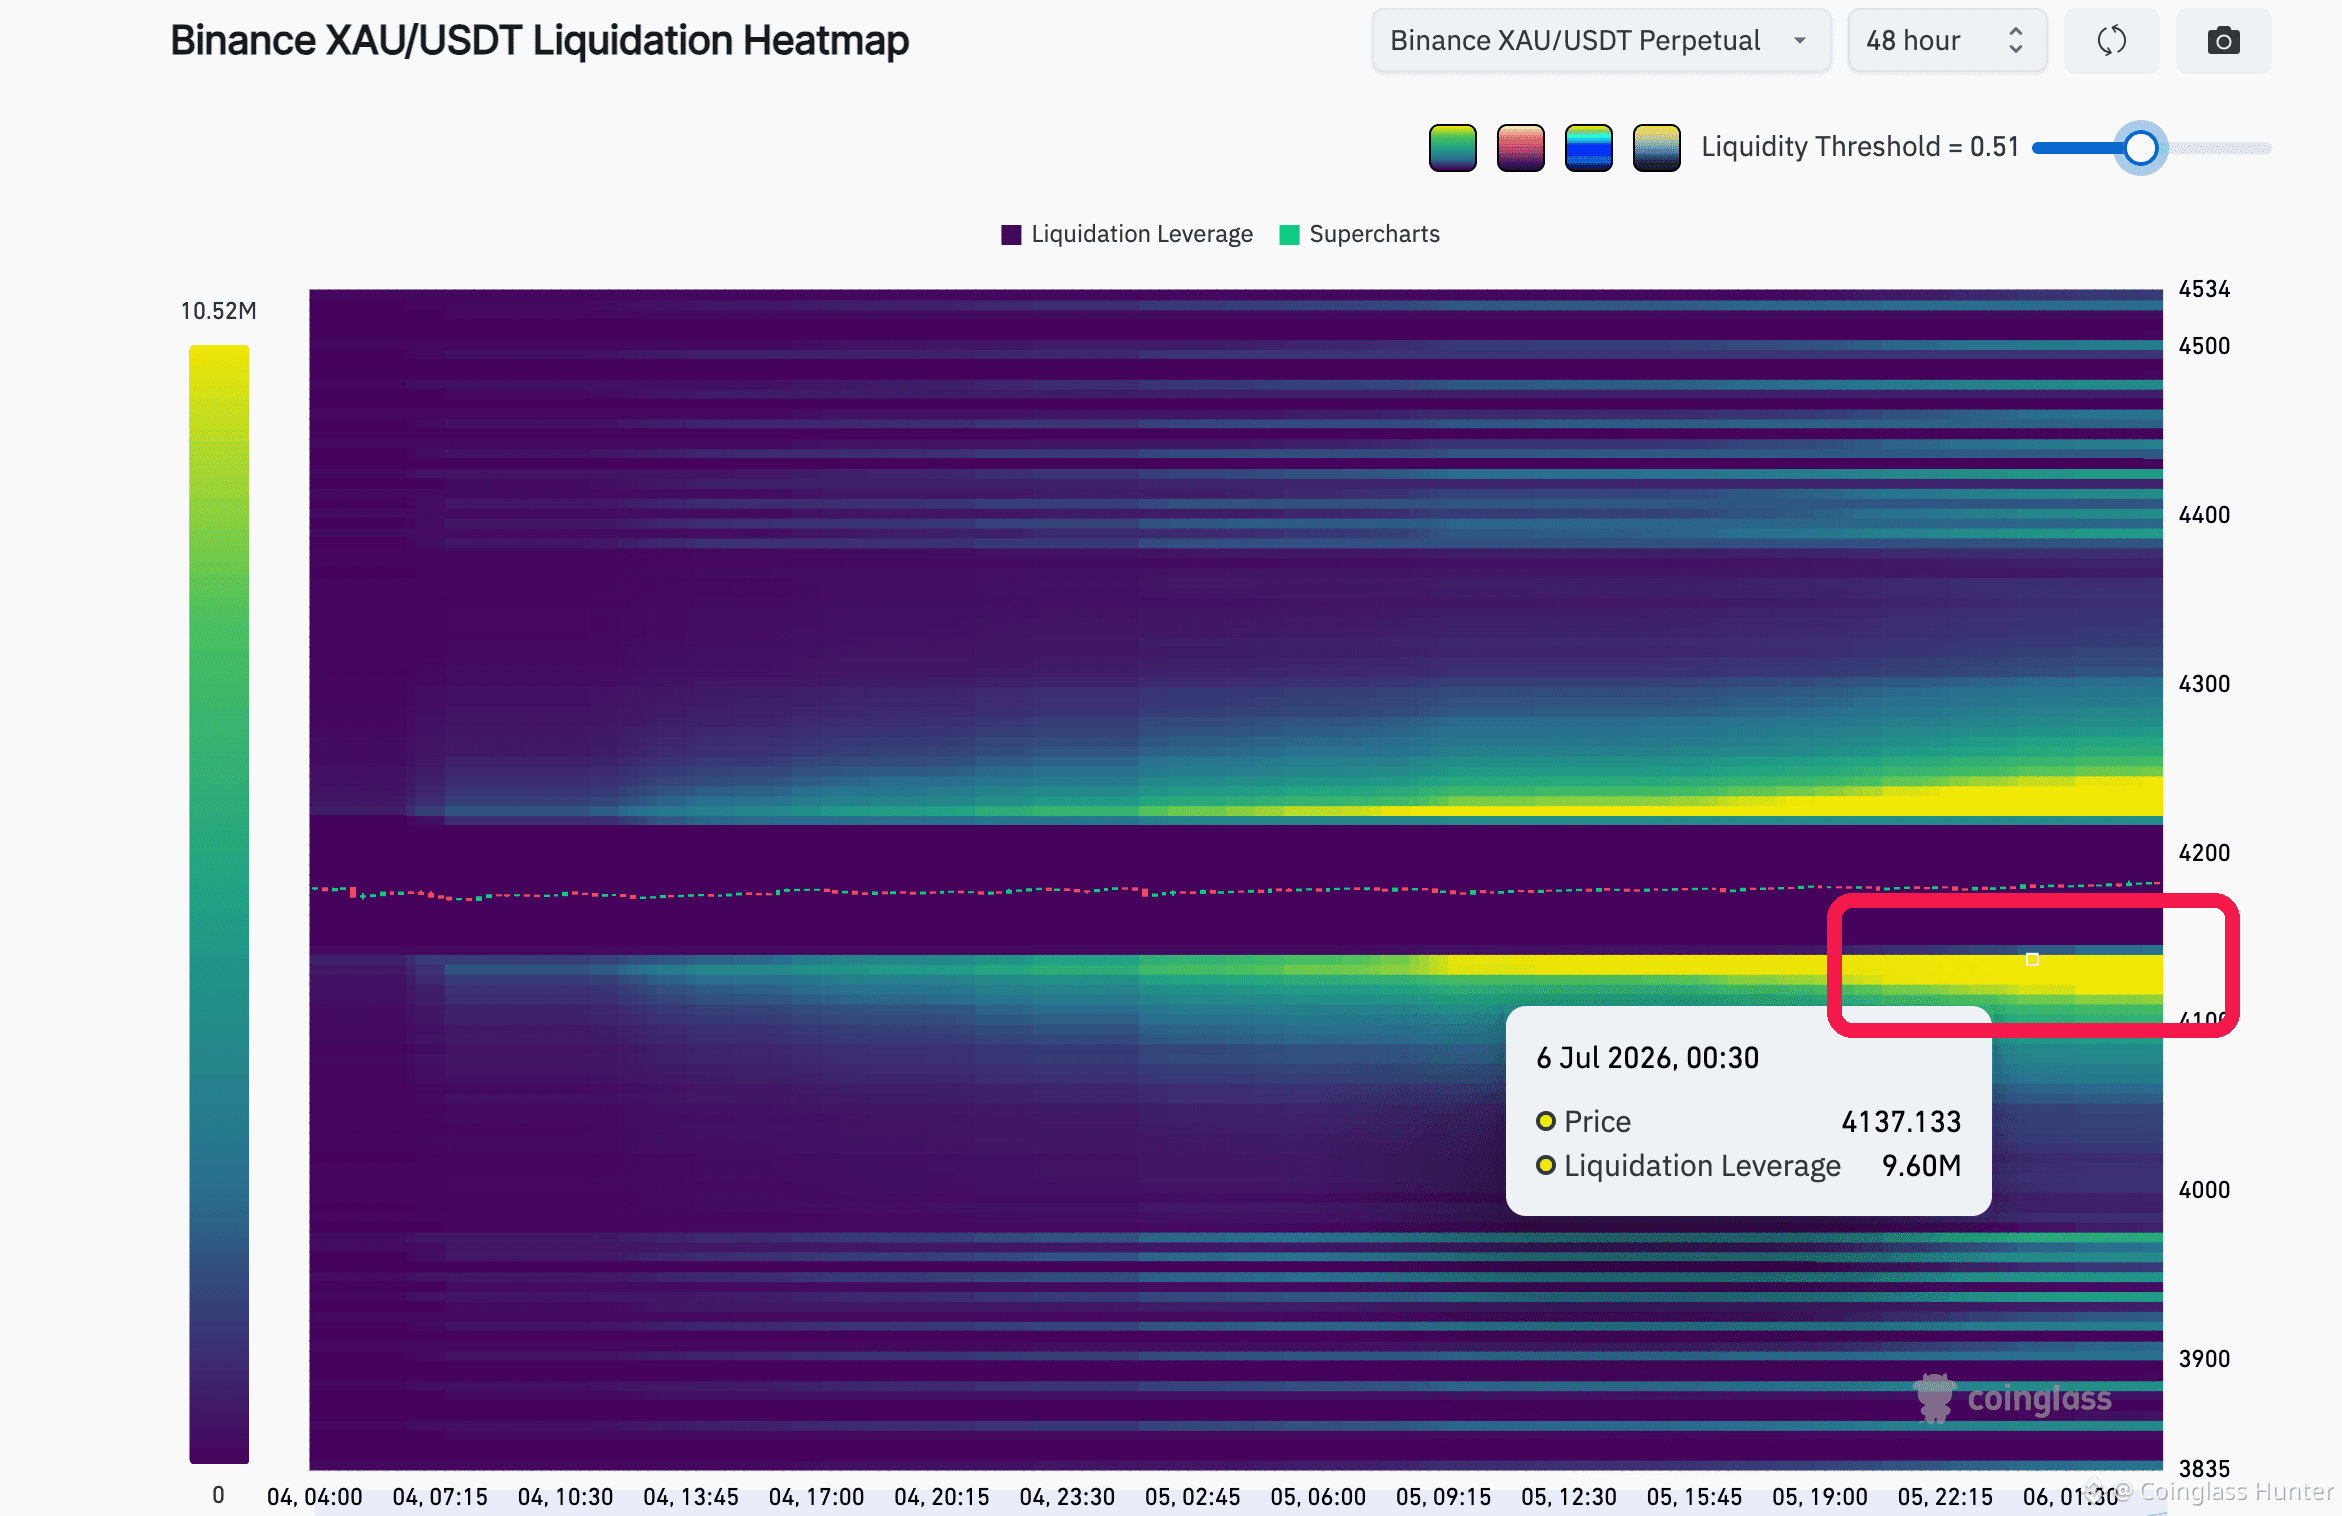Click the 05, 09:15 time axis label
2342x1516 pixels.
[1444, 1497]
